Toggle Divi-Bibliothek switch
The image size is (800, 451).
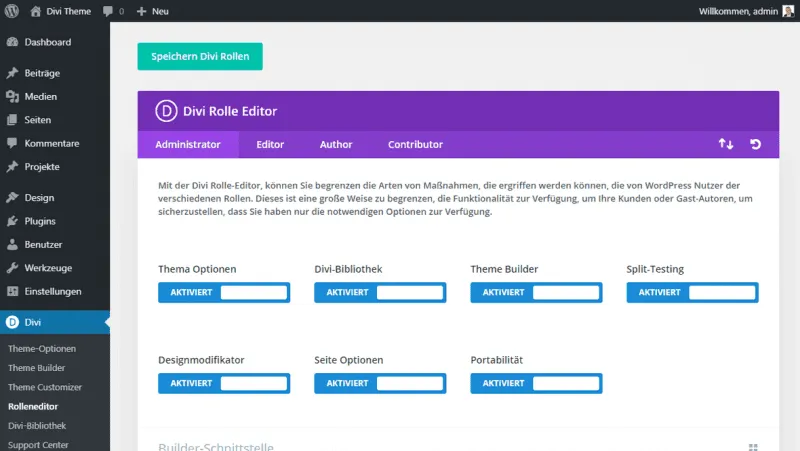coord(380,292)
